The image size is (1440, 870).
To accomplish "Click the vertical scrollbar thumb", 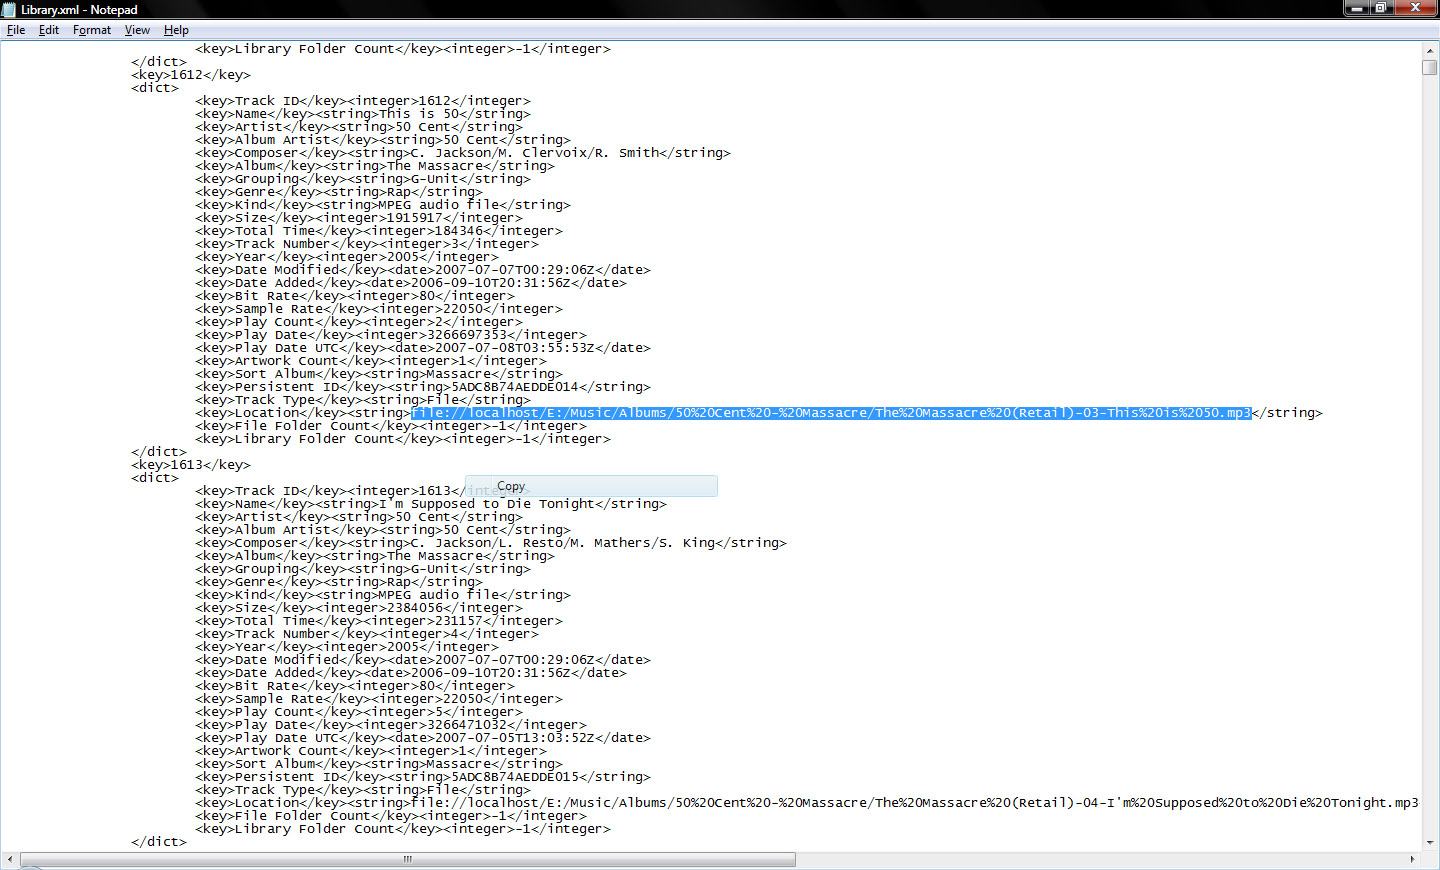I will (x=1429, y=67).
